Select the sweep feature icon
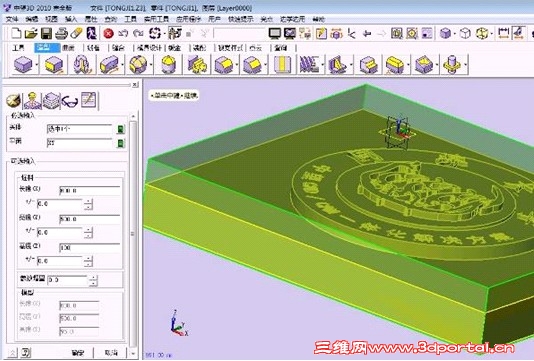The height and width of the screenshot is (361, 534). [109, 65]
